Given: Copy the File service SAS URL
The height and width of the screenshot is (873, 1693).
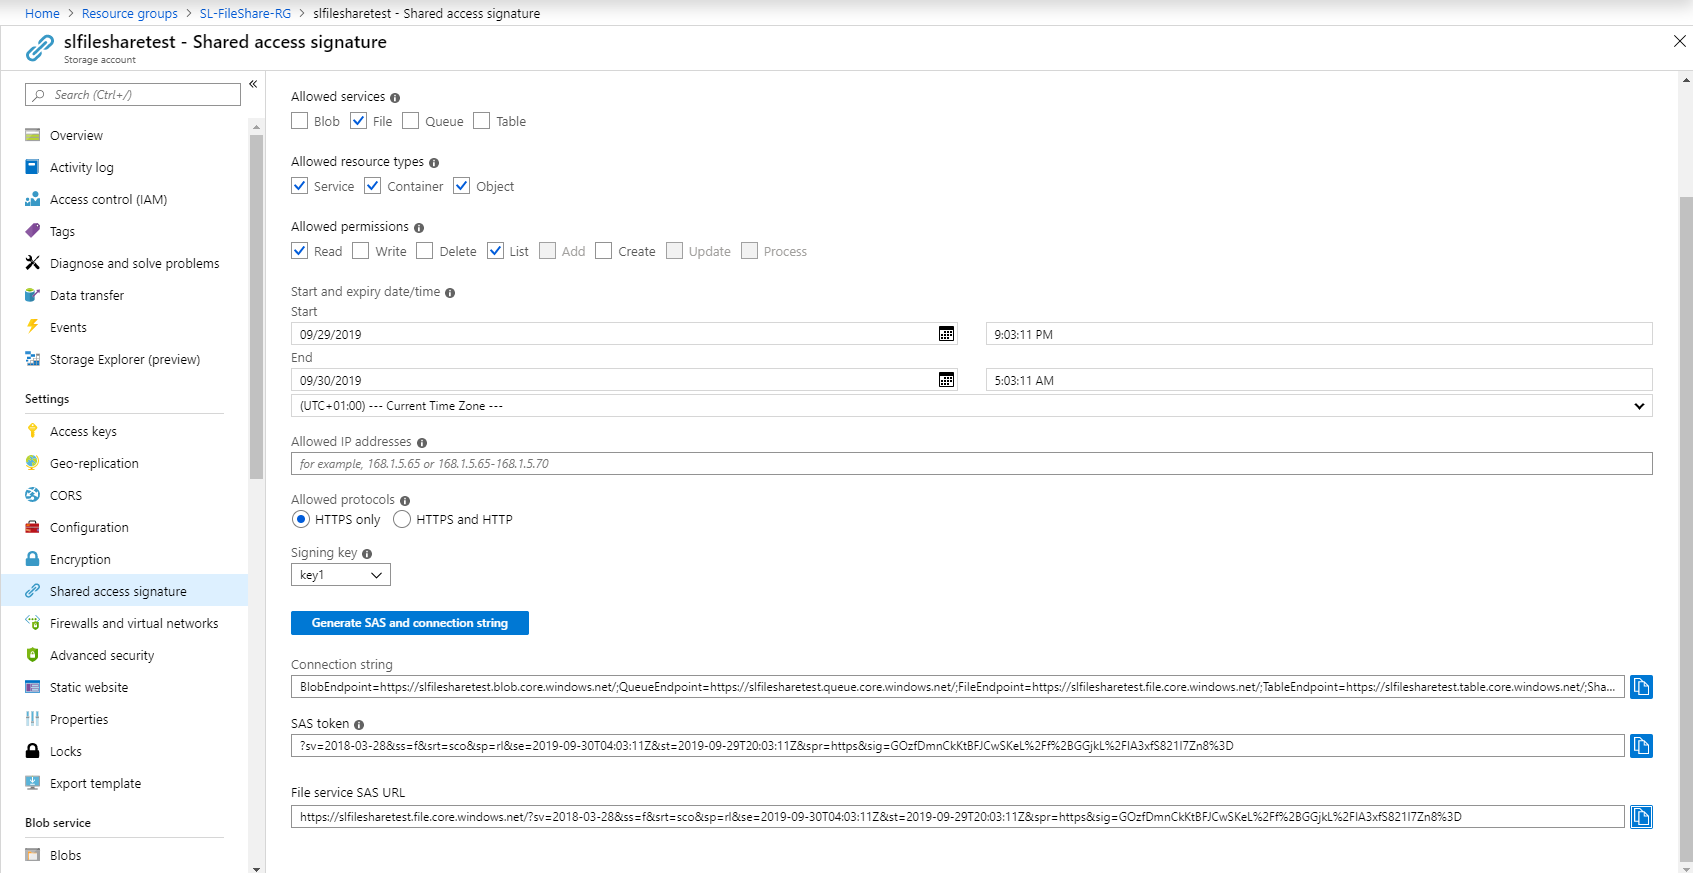Looking at the screenshot, I should coord(1641,817).
